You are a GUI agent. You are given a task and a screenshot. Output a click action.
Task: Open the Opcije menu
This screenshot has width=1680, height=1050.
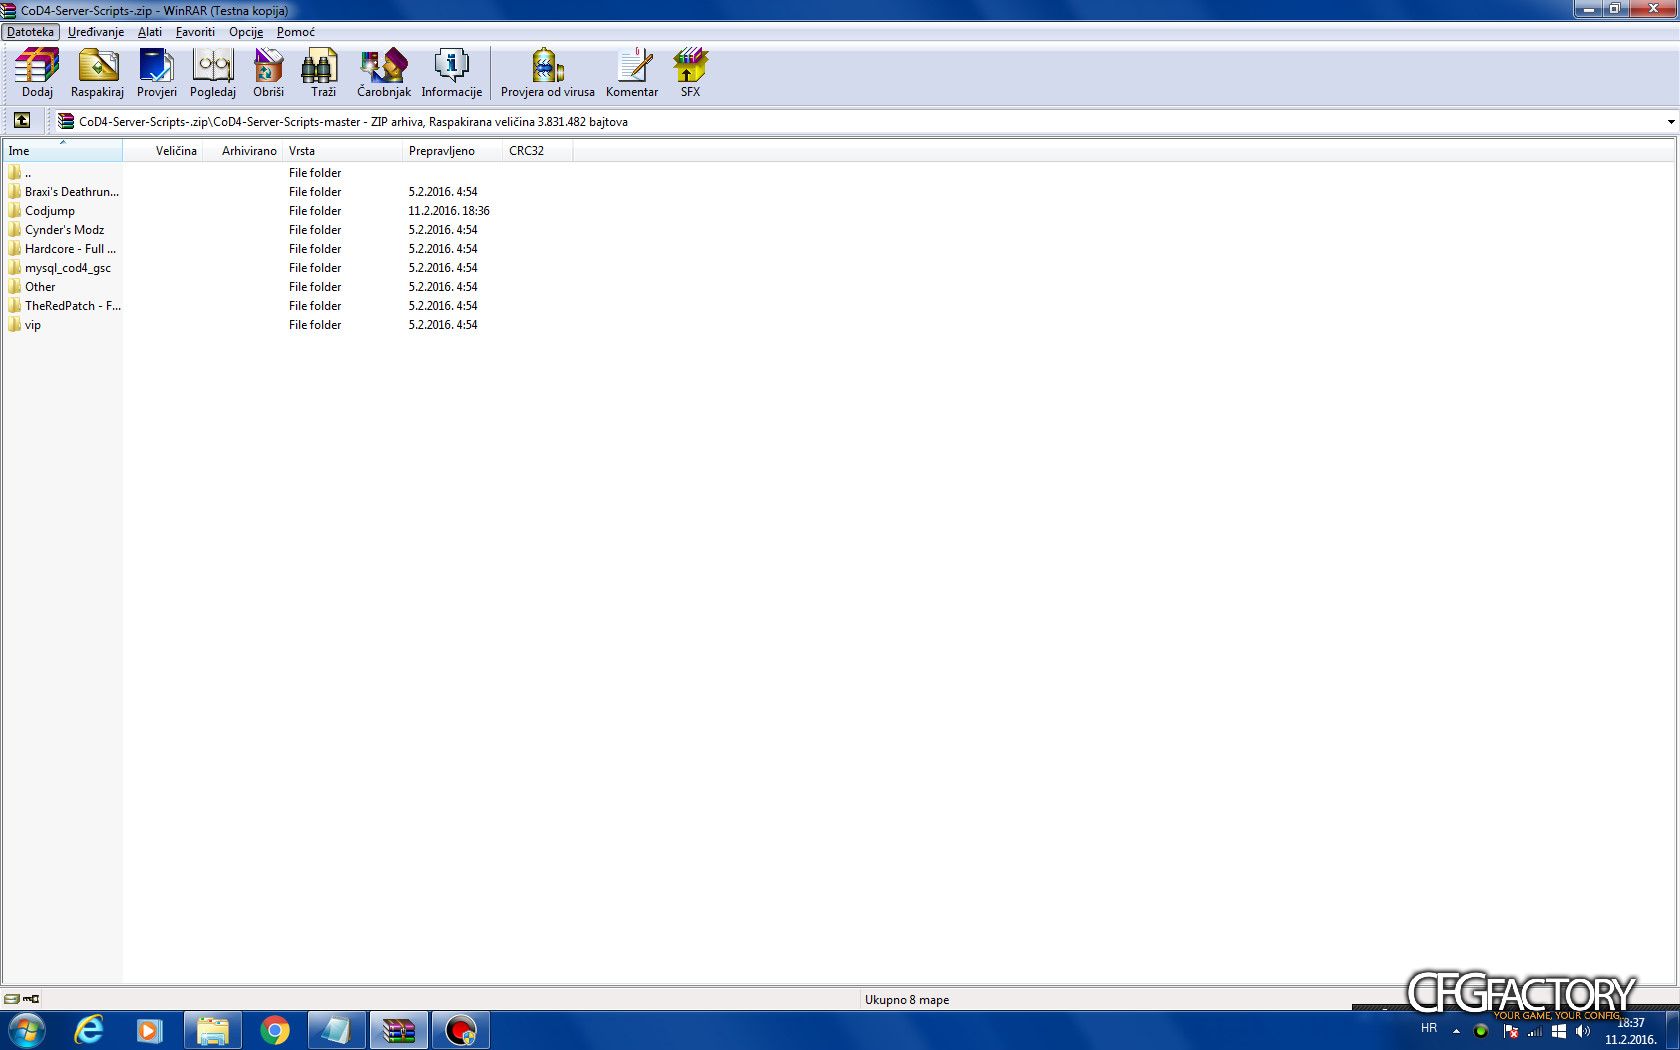246,32
